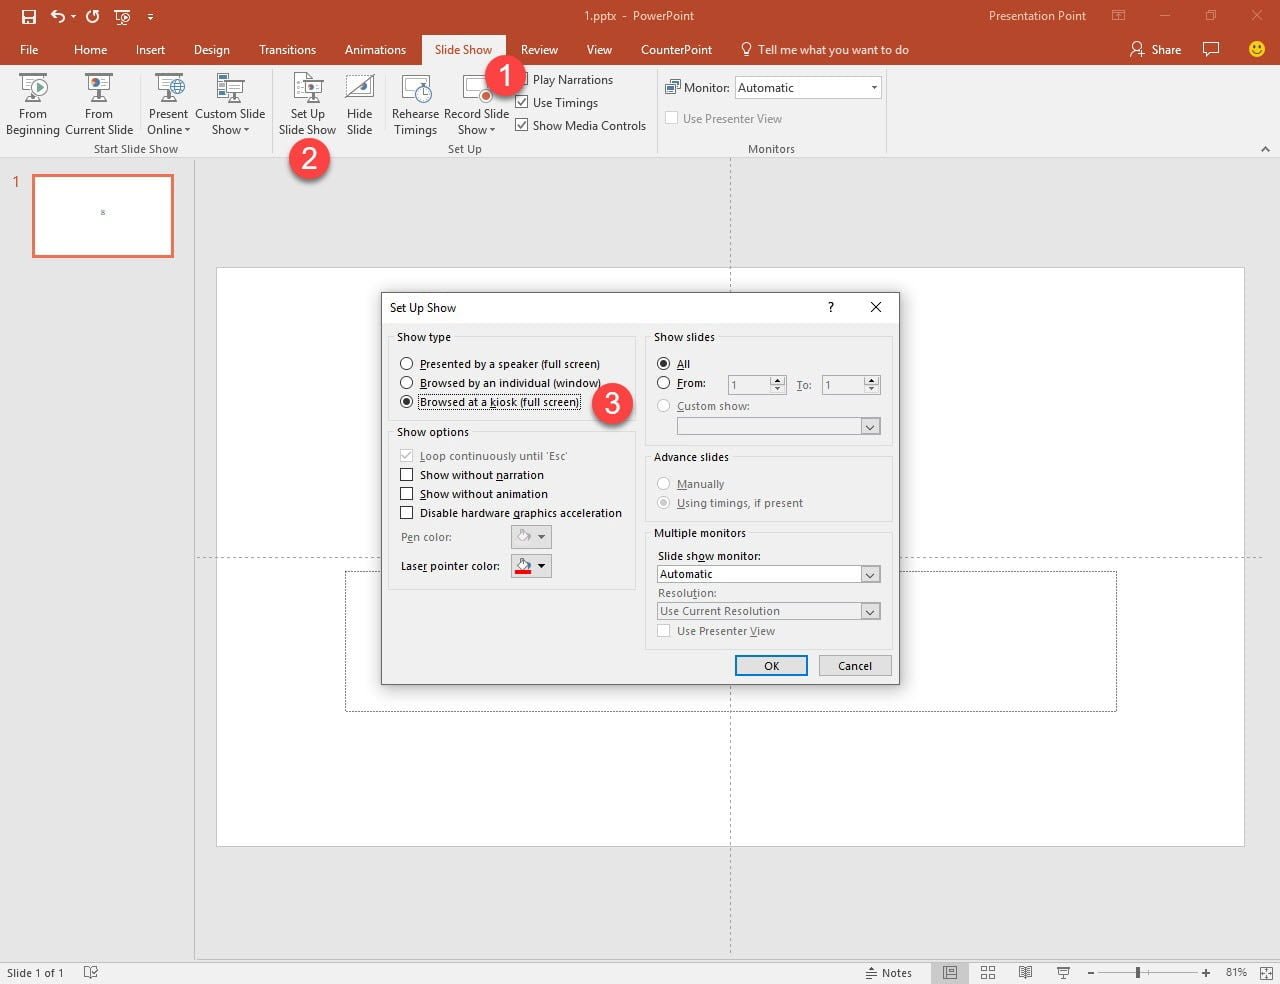The height and width of the screenshot is (984, 1280).
Task: Open the Monitor dropdown in ribbon
Action: point(873,88)
